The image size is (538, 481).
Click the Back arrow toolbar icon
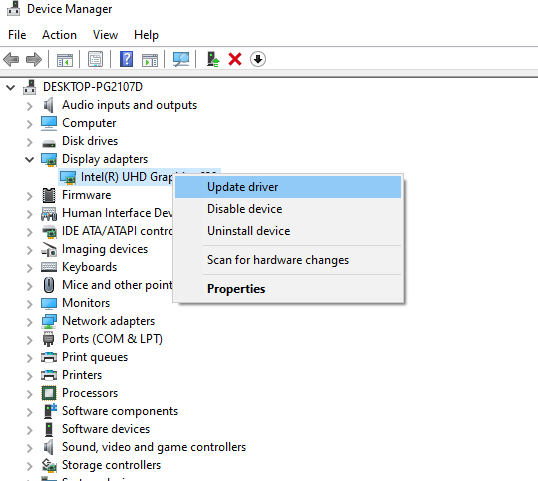[x=11, y=59]
